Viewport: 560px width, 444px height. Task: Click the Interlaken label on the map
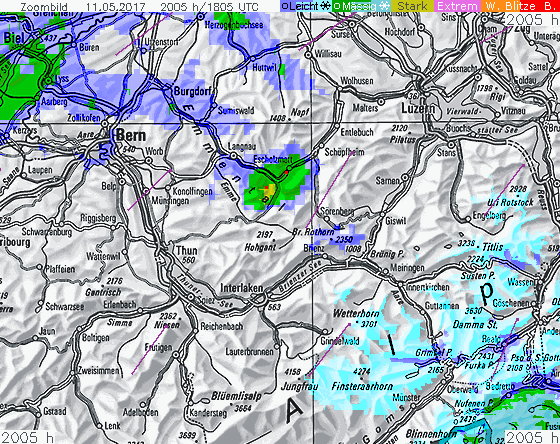click(241, 288)
